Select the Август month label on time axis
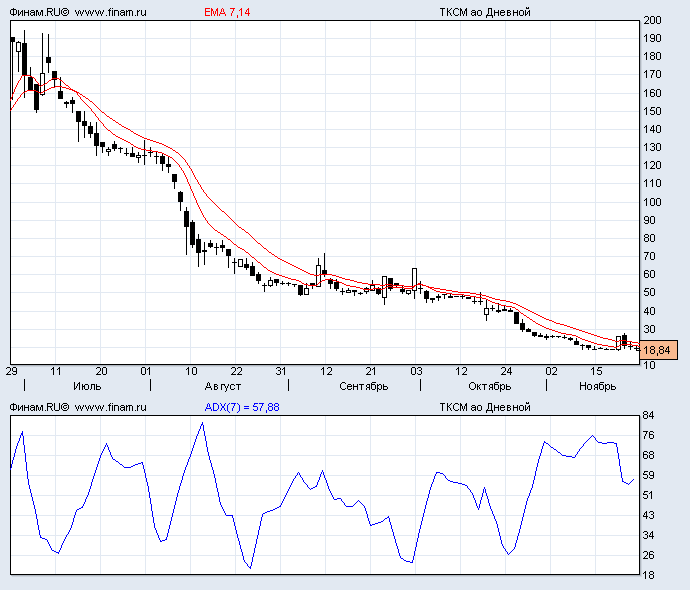This screenshot has width=690, height=590. pyautogui.click(x=222, y=385)
